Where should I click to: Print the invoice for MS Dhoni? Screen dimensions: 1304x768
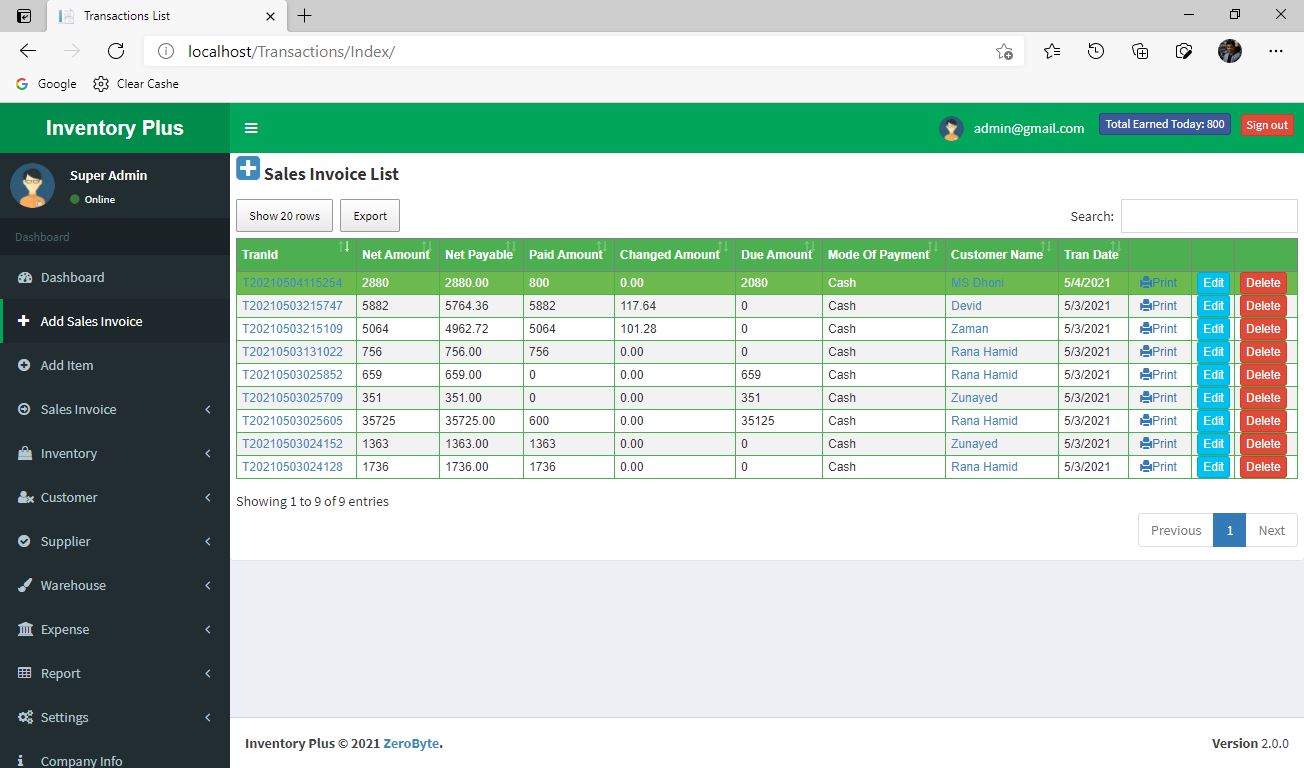pyautogui.click(x=1160, y=282)
